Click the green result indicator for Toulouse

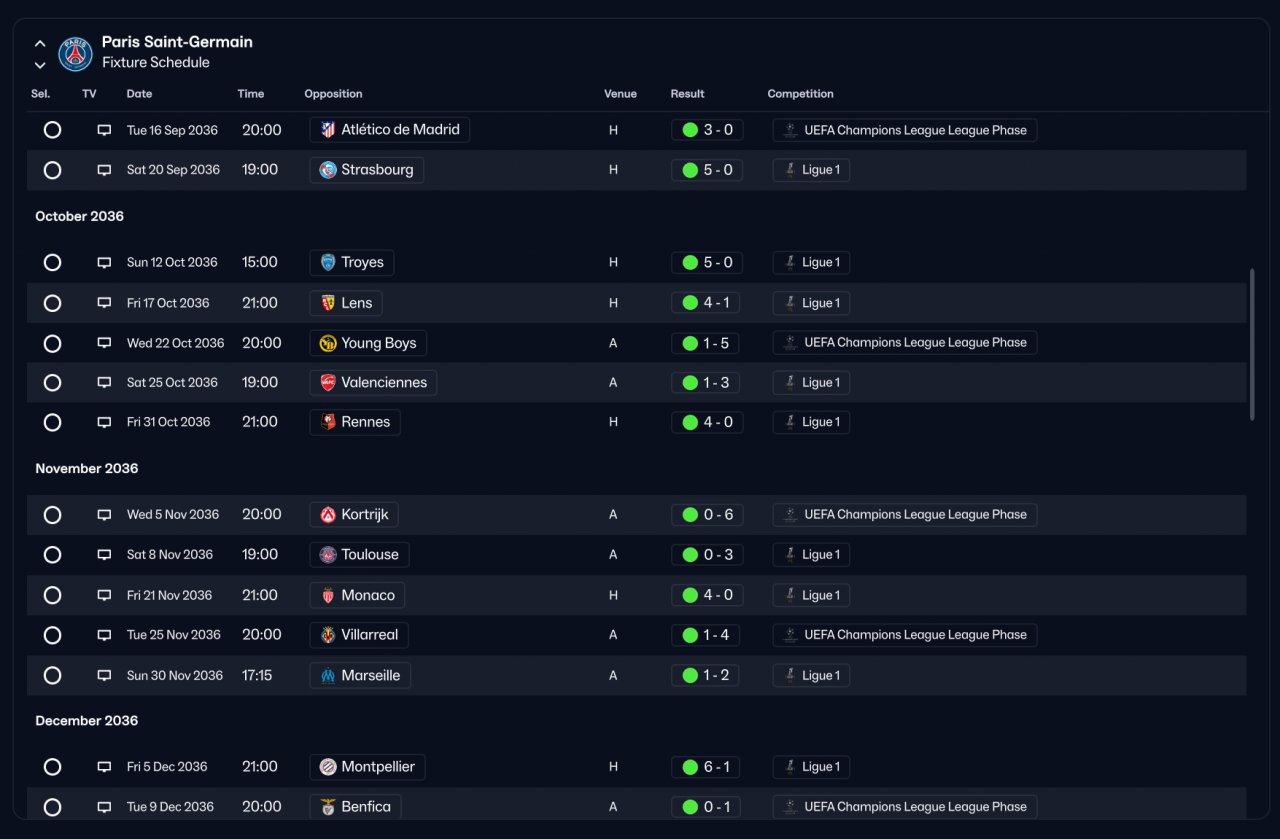coord(690,555)
